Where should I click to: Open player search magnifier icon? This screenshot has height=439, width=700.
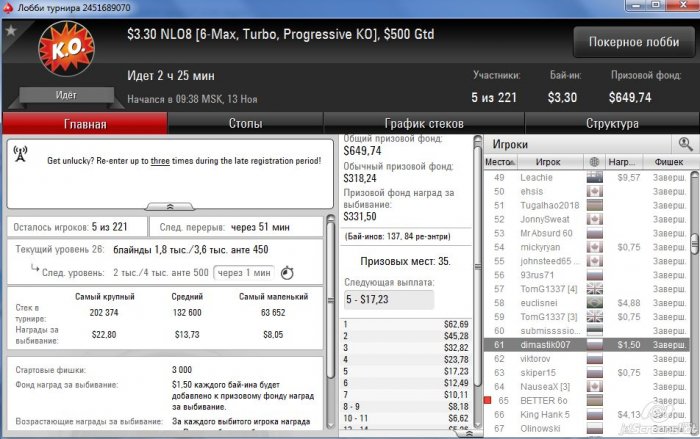coord(685,144)
